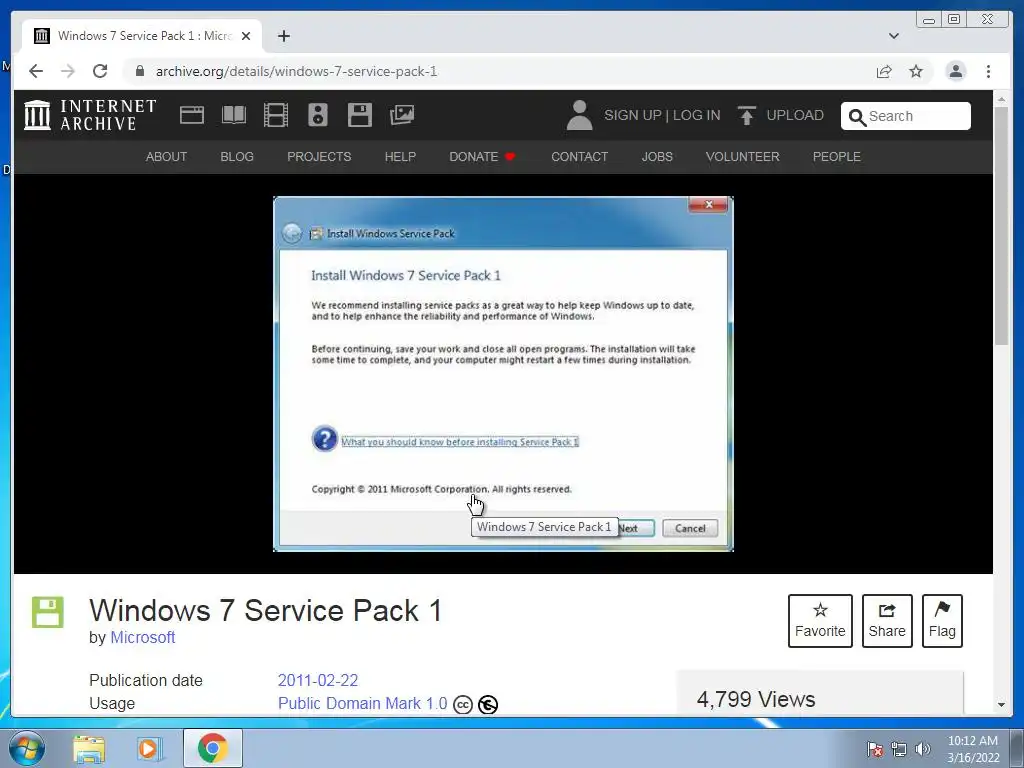The width and height of the screenshot is (1024, 768).
Task: Click the Flag button
Action: [942, 621]
